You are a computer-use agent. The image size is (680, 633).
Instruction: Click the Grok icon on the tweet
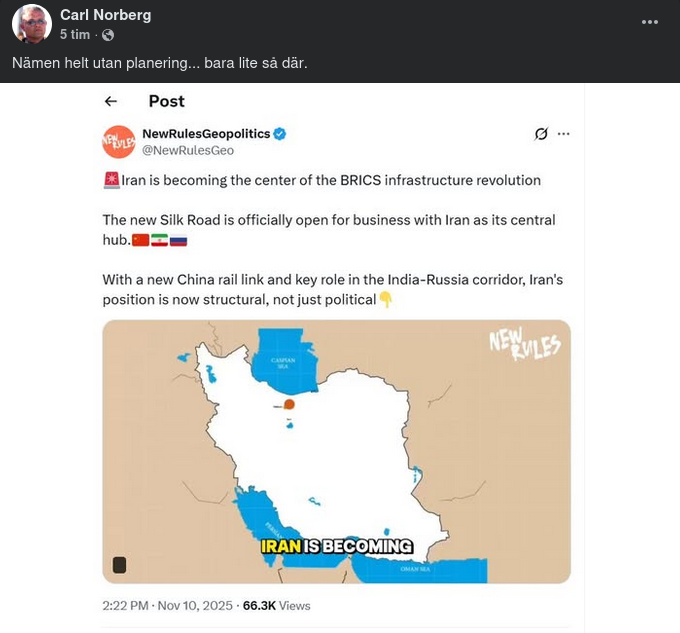click(541, 134)
